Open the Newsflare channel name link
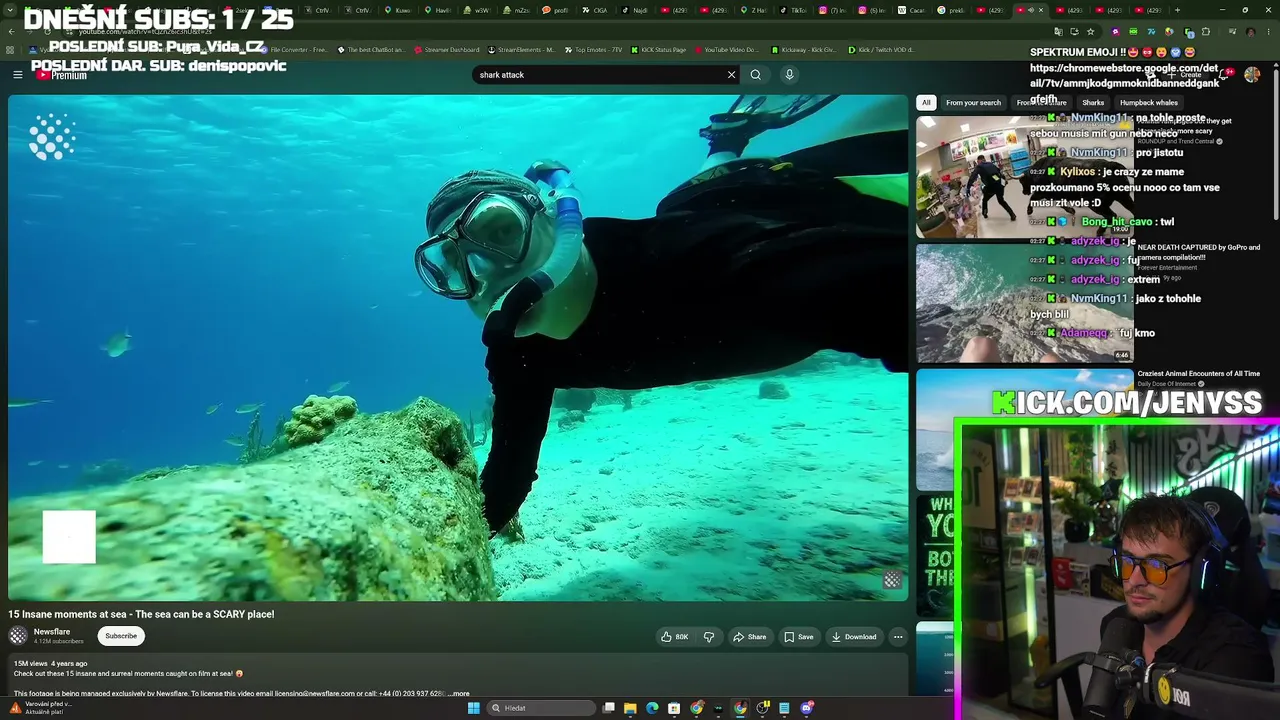Viewport: 1280px width, 720px height. (x=52, y=632)
